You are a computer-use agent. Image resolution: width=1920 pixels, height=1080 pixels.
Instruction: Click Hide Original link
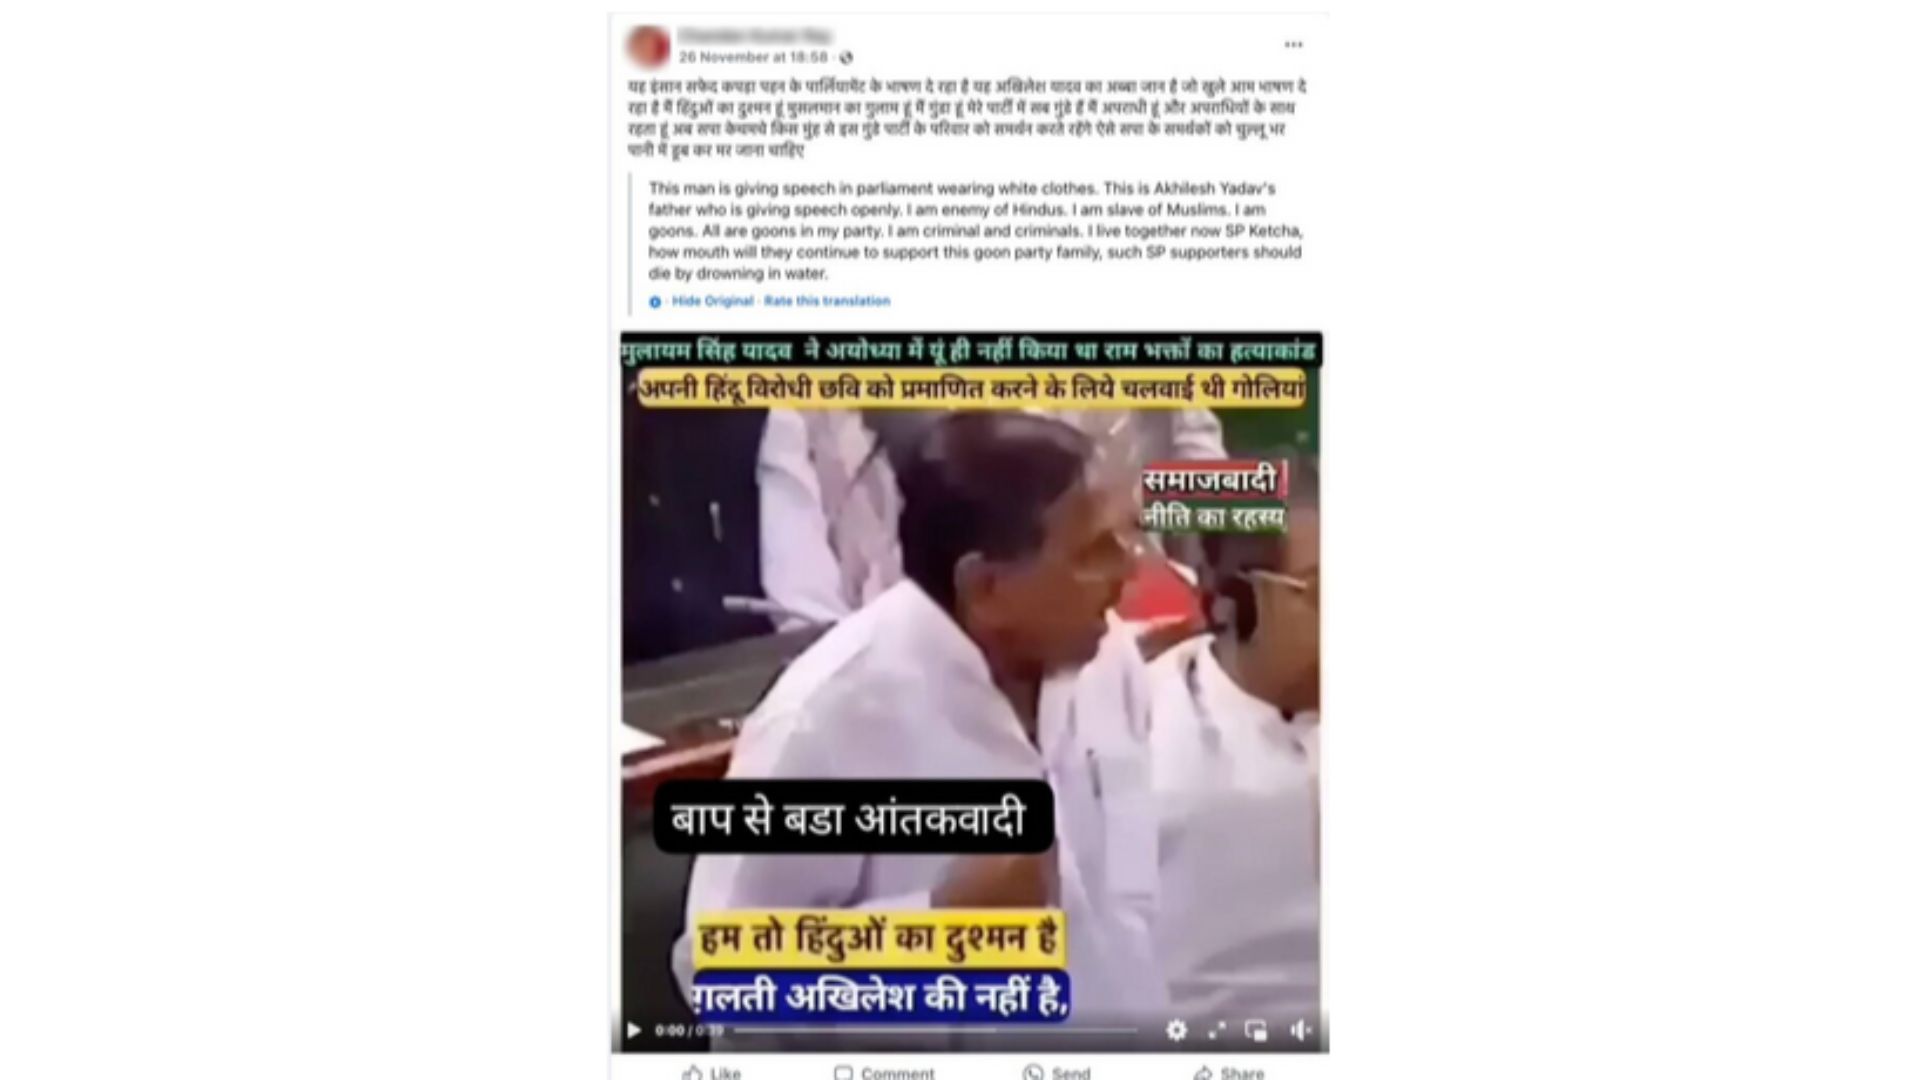712,301
